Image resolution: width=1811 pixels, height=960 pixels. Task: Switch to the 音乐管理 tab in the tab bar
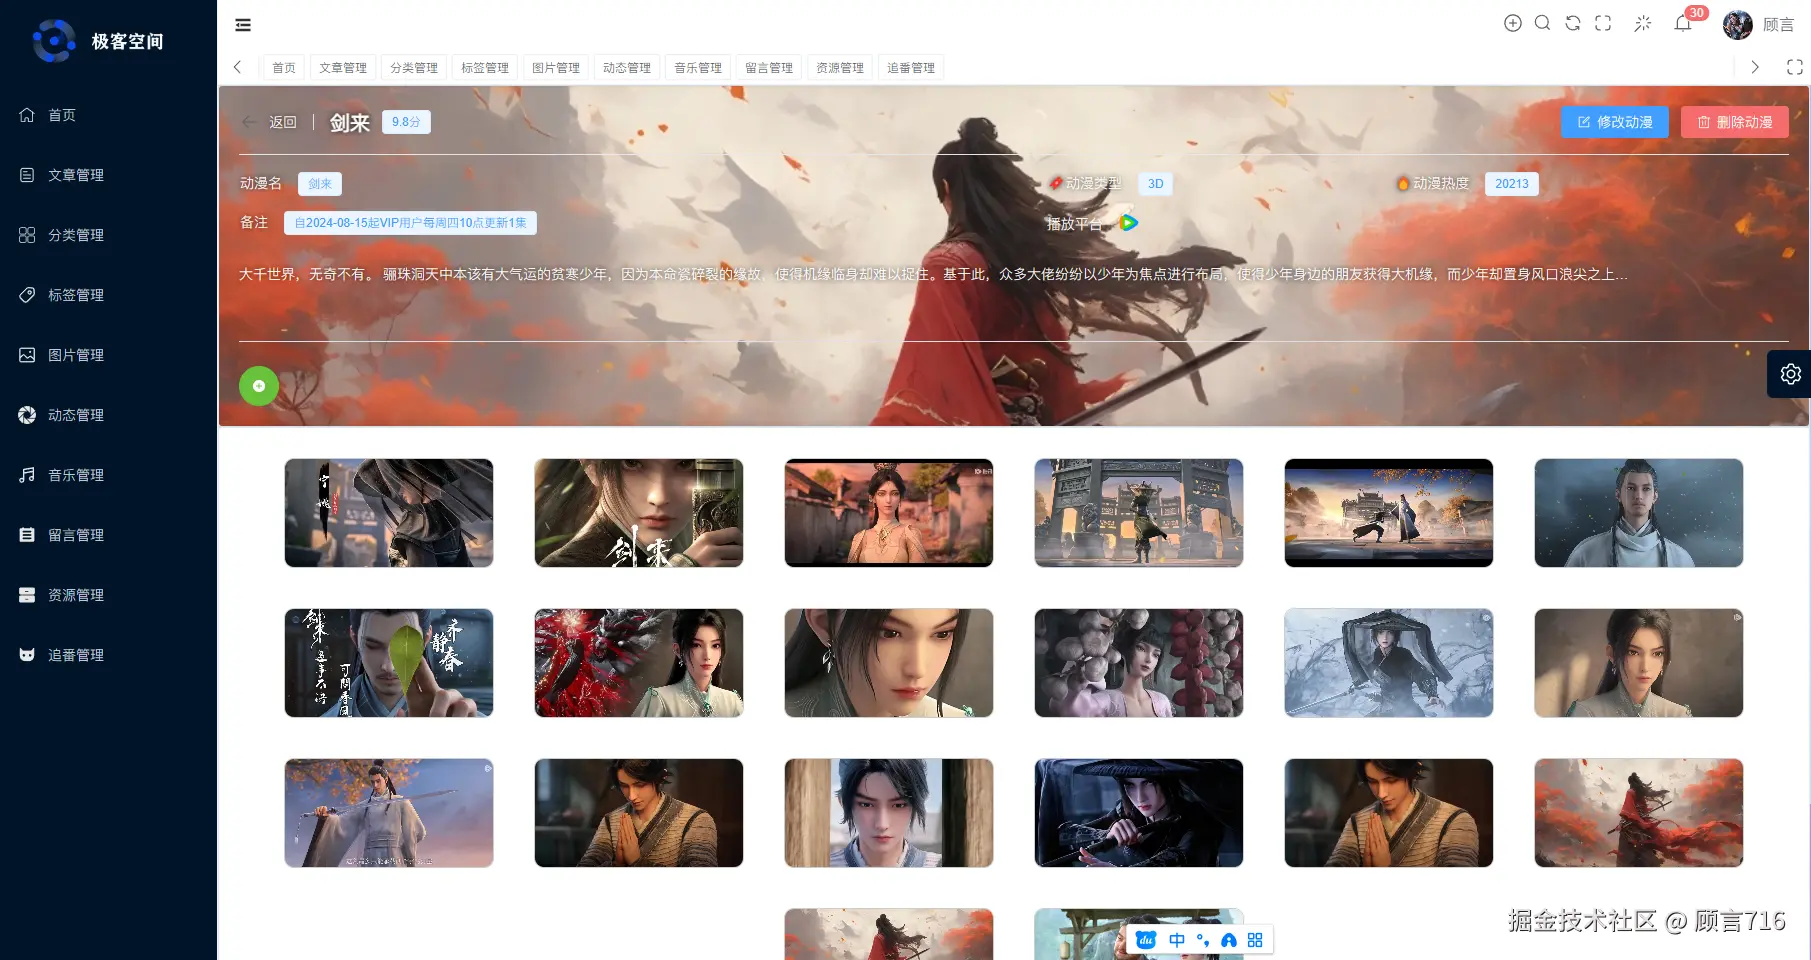(698, 68)
